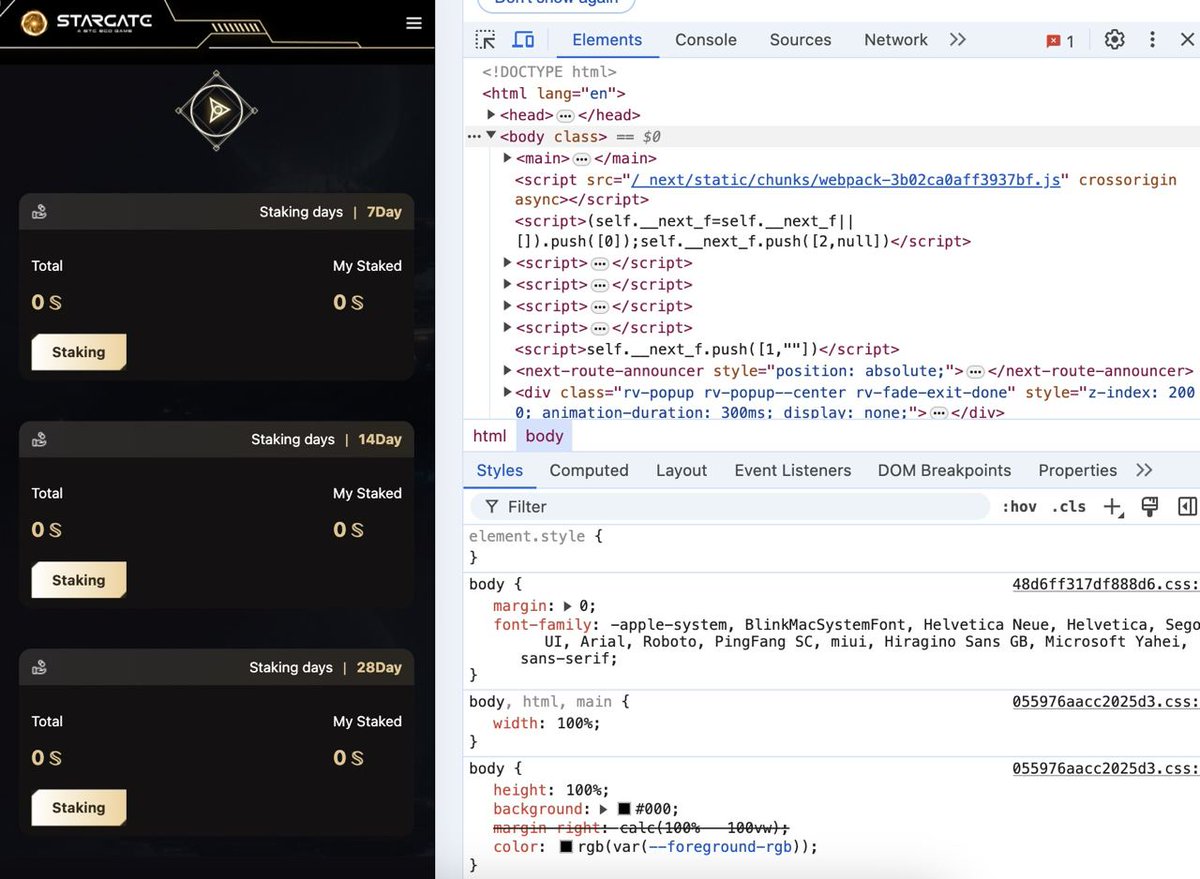Open the CSS link beside the body height rule

tap(1105, 768)
